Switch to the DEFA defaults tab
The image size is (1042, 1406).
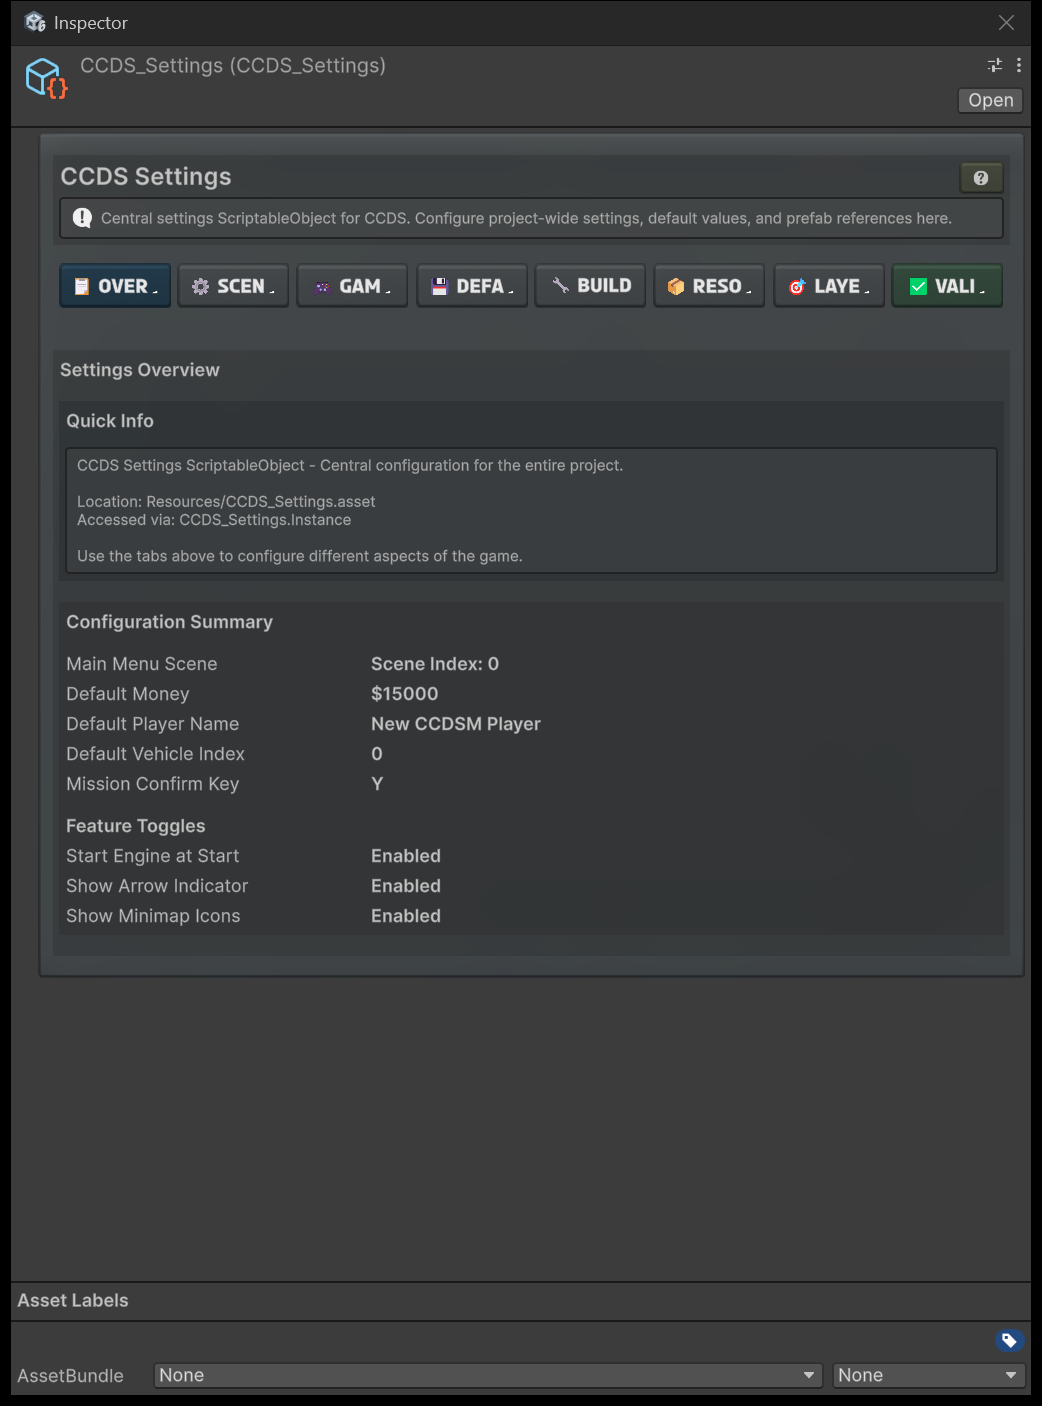pos(472,286)
